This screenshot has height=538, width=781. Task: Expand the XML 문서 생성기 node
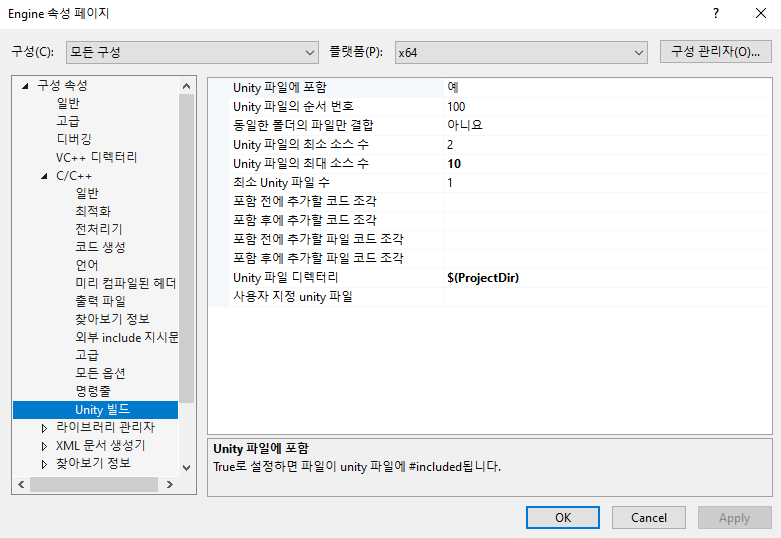tap(44, 446)
